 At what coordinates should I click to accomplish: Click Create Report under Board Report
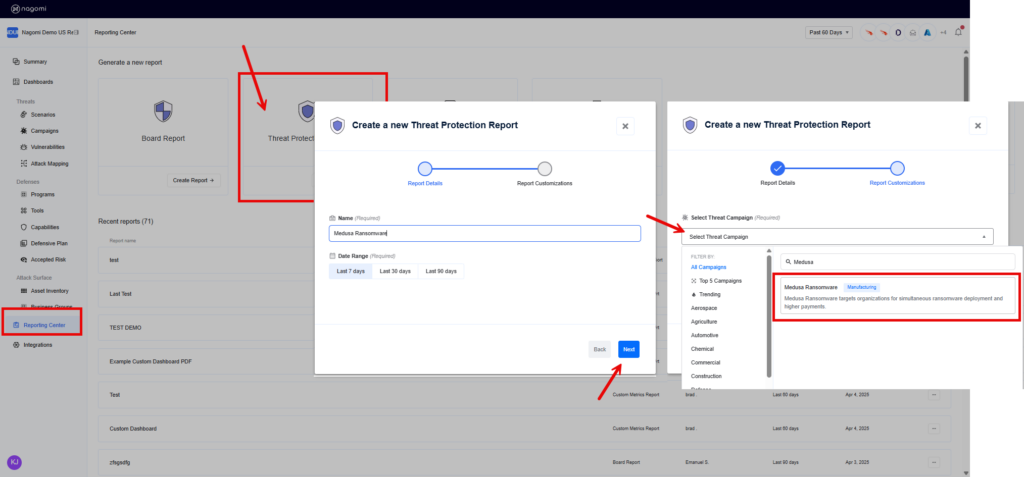194,180
